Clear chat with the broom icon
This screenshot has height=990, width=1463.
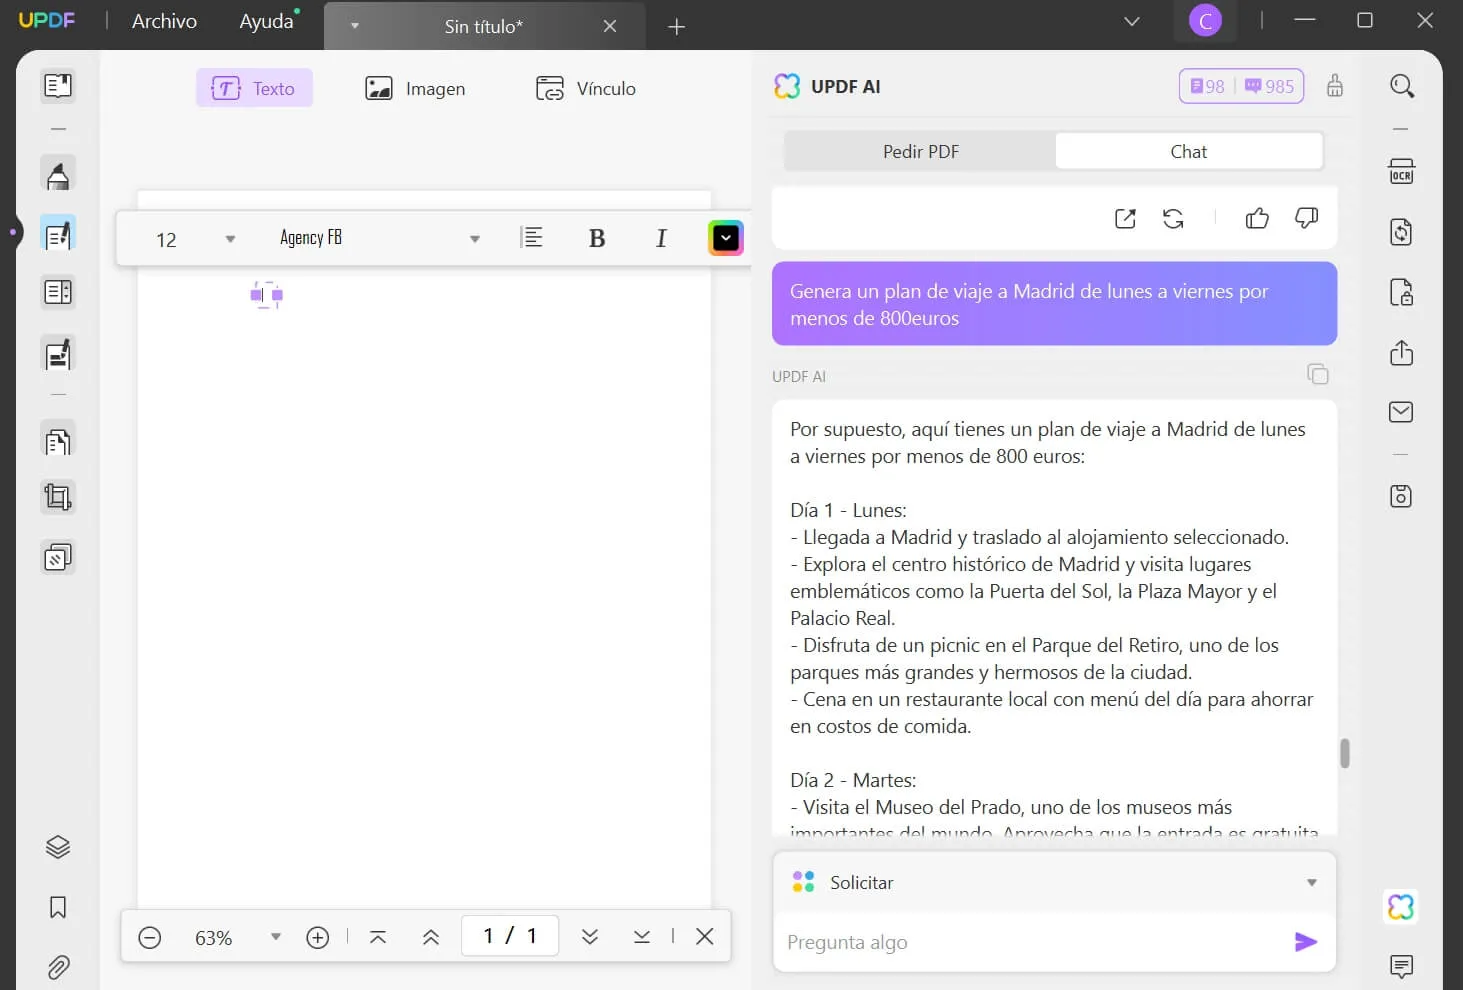pos(1335,86)
